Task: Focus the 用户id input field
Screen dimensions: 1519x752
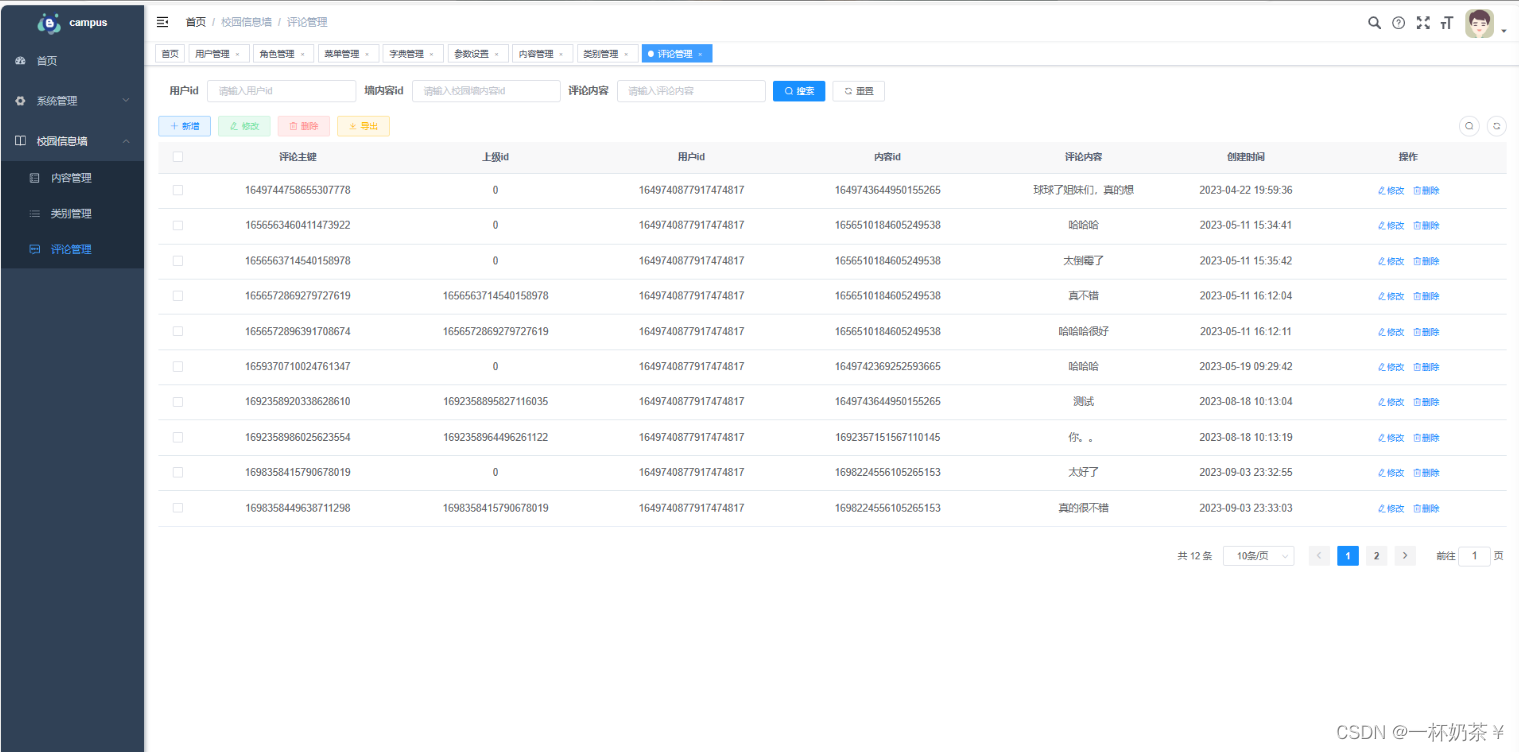Action: click(281, 91)
